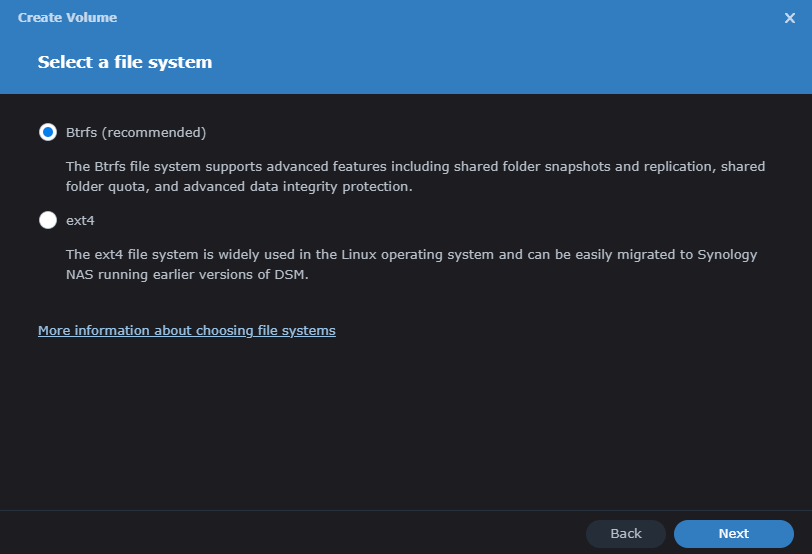This screenshot has height=554, width=812.
Task: Go to previous step with Back
Action: pos(626,534)
